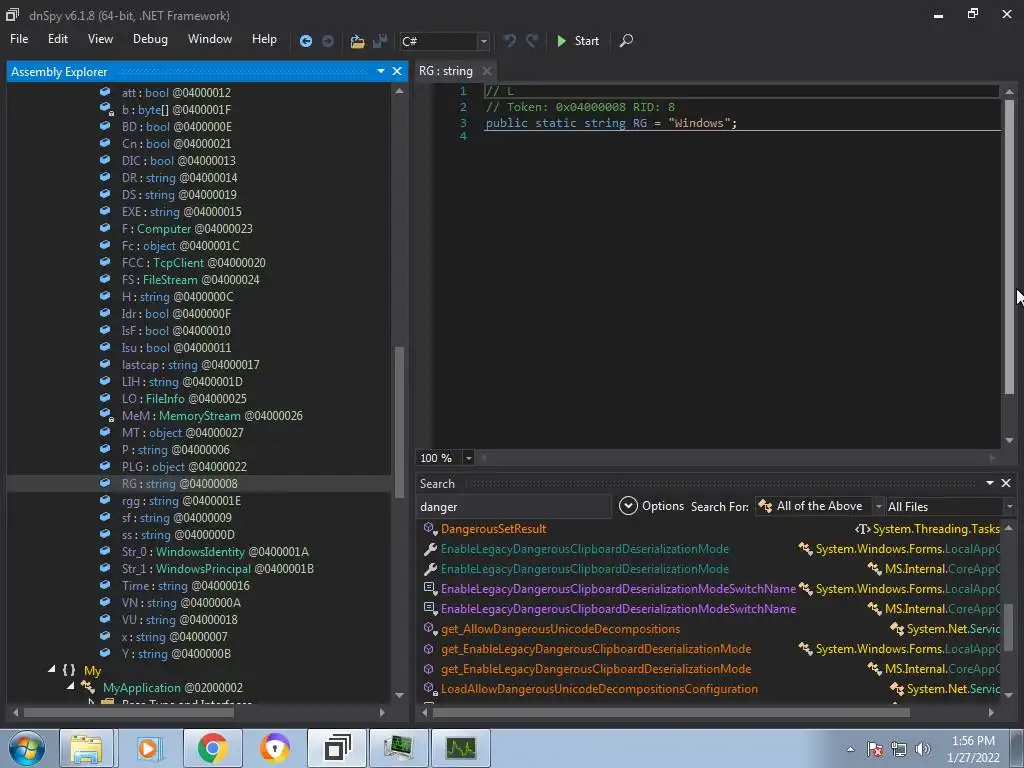The image size is (1024, 768).
Task: Collapse the My namespace node
Action: pos(52,669)
